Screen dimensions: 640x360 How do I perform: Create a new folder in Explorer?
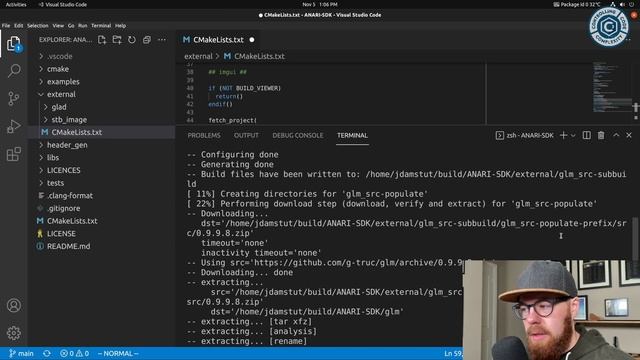pyautogui.click(x=117, y=40)
